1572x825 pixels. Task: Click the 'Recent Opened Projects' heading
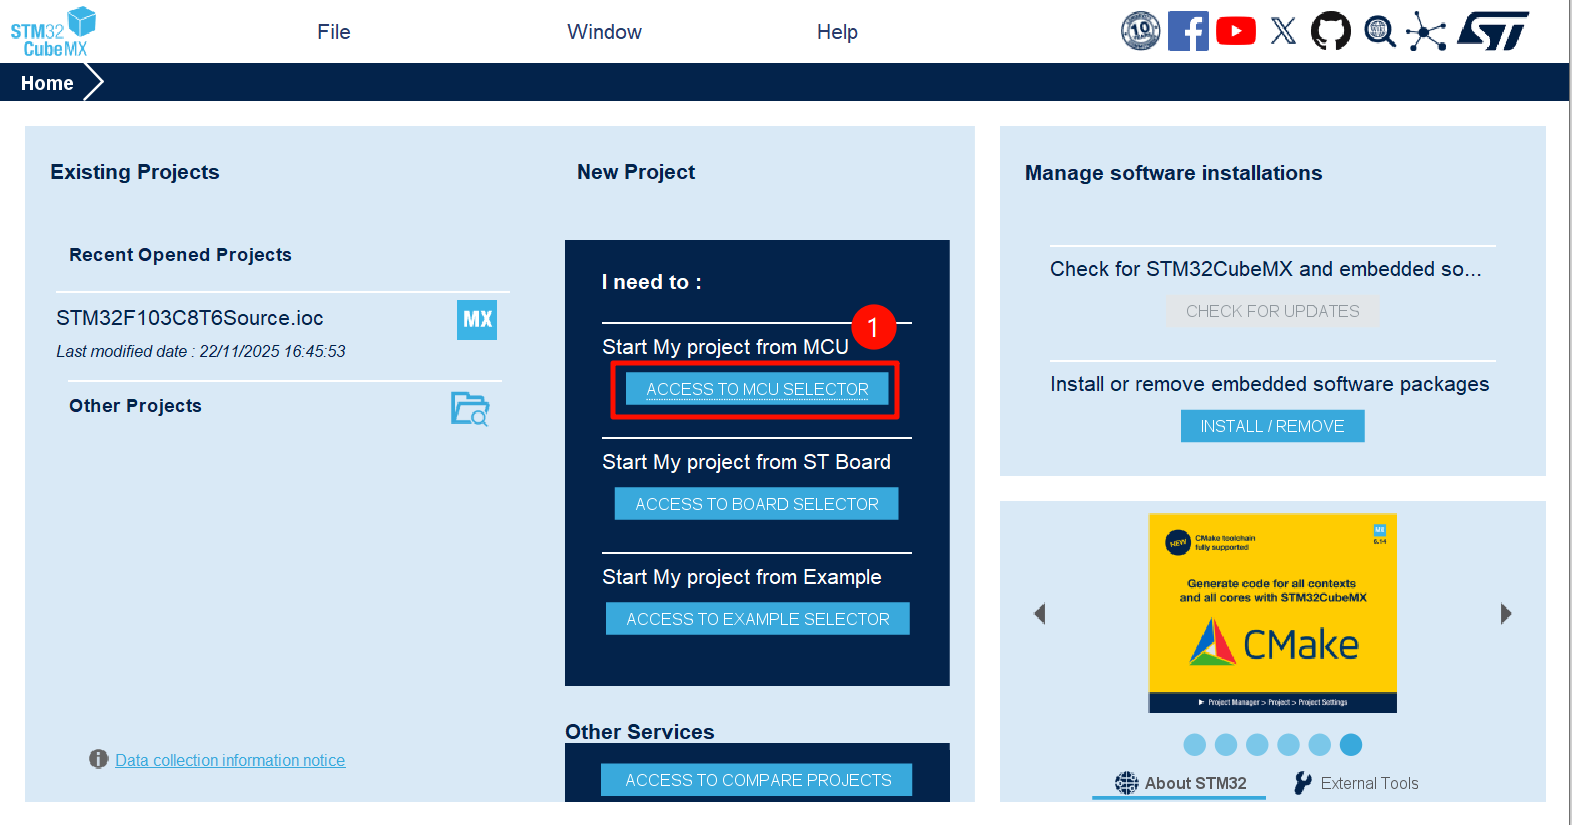click(181, 255)
